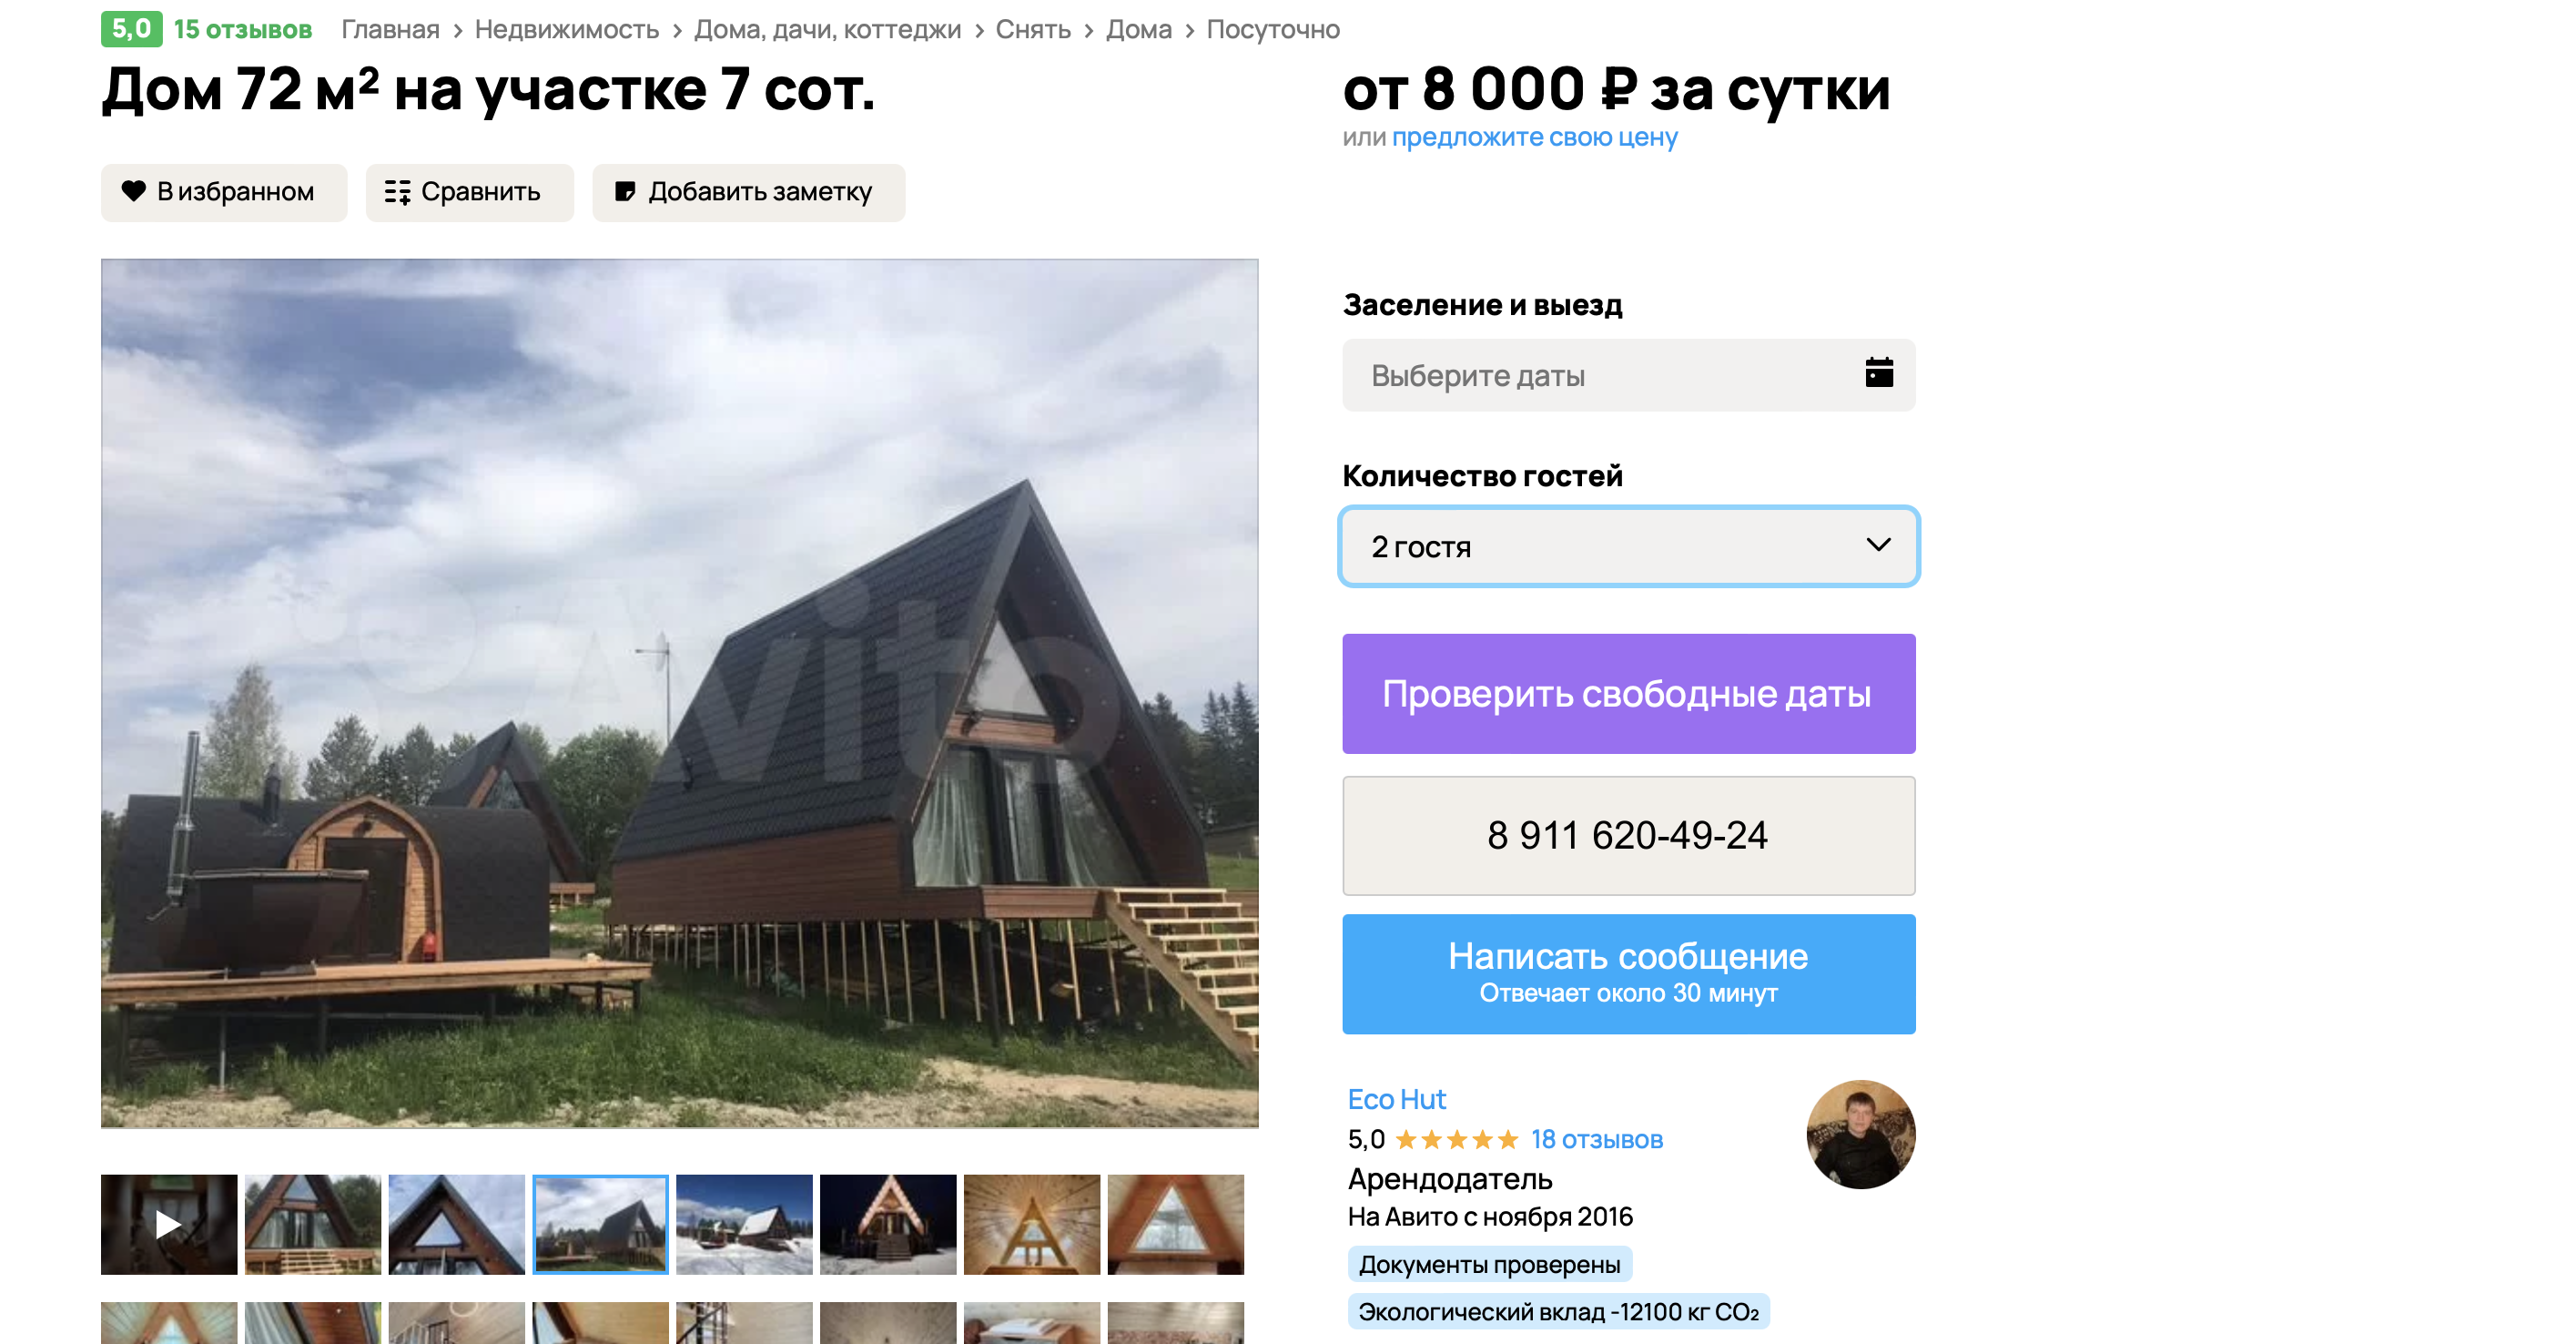
Task: Click the five-star seller rating
Action: coord(1456,1139)
